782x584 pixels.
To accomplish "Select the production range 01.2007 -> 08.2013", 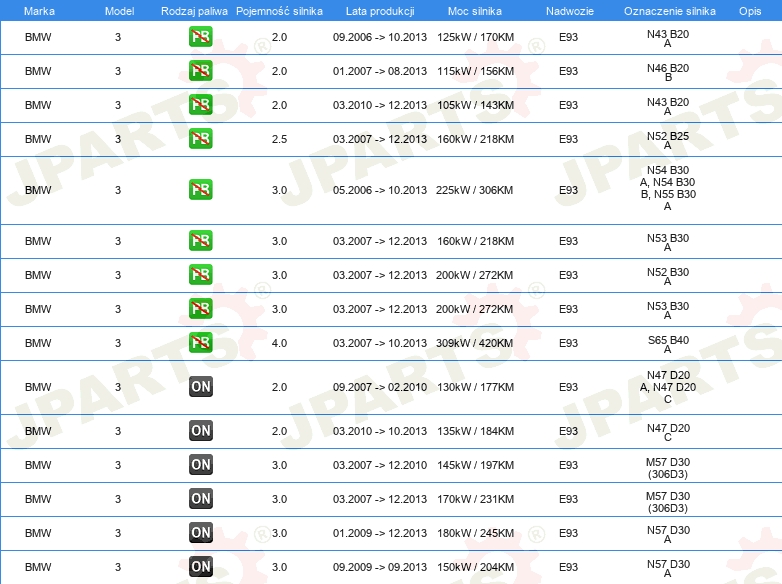I will (380, 71).
